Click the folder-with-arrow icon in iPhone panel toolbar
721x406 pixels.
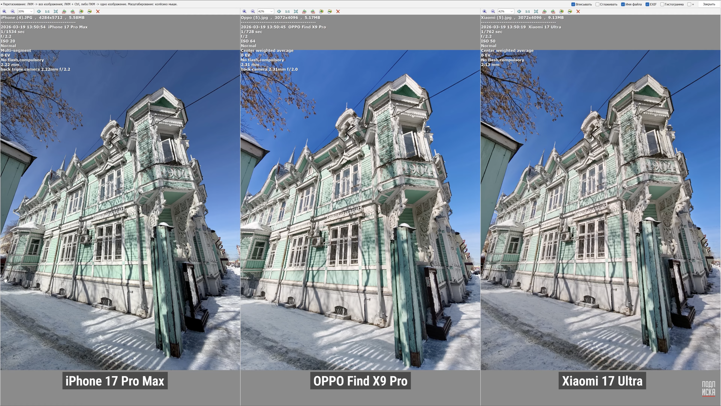[89, 11]
